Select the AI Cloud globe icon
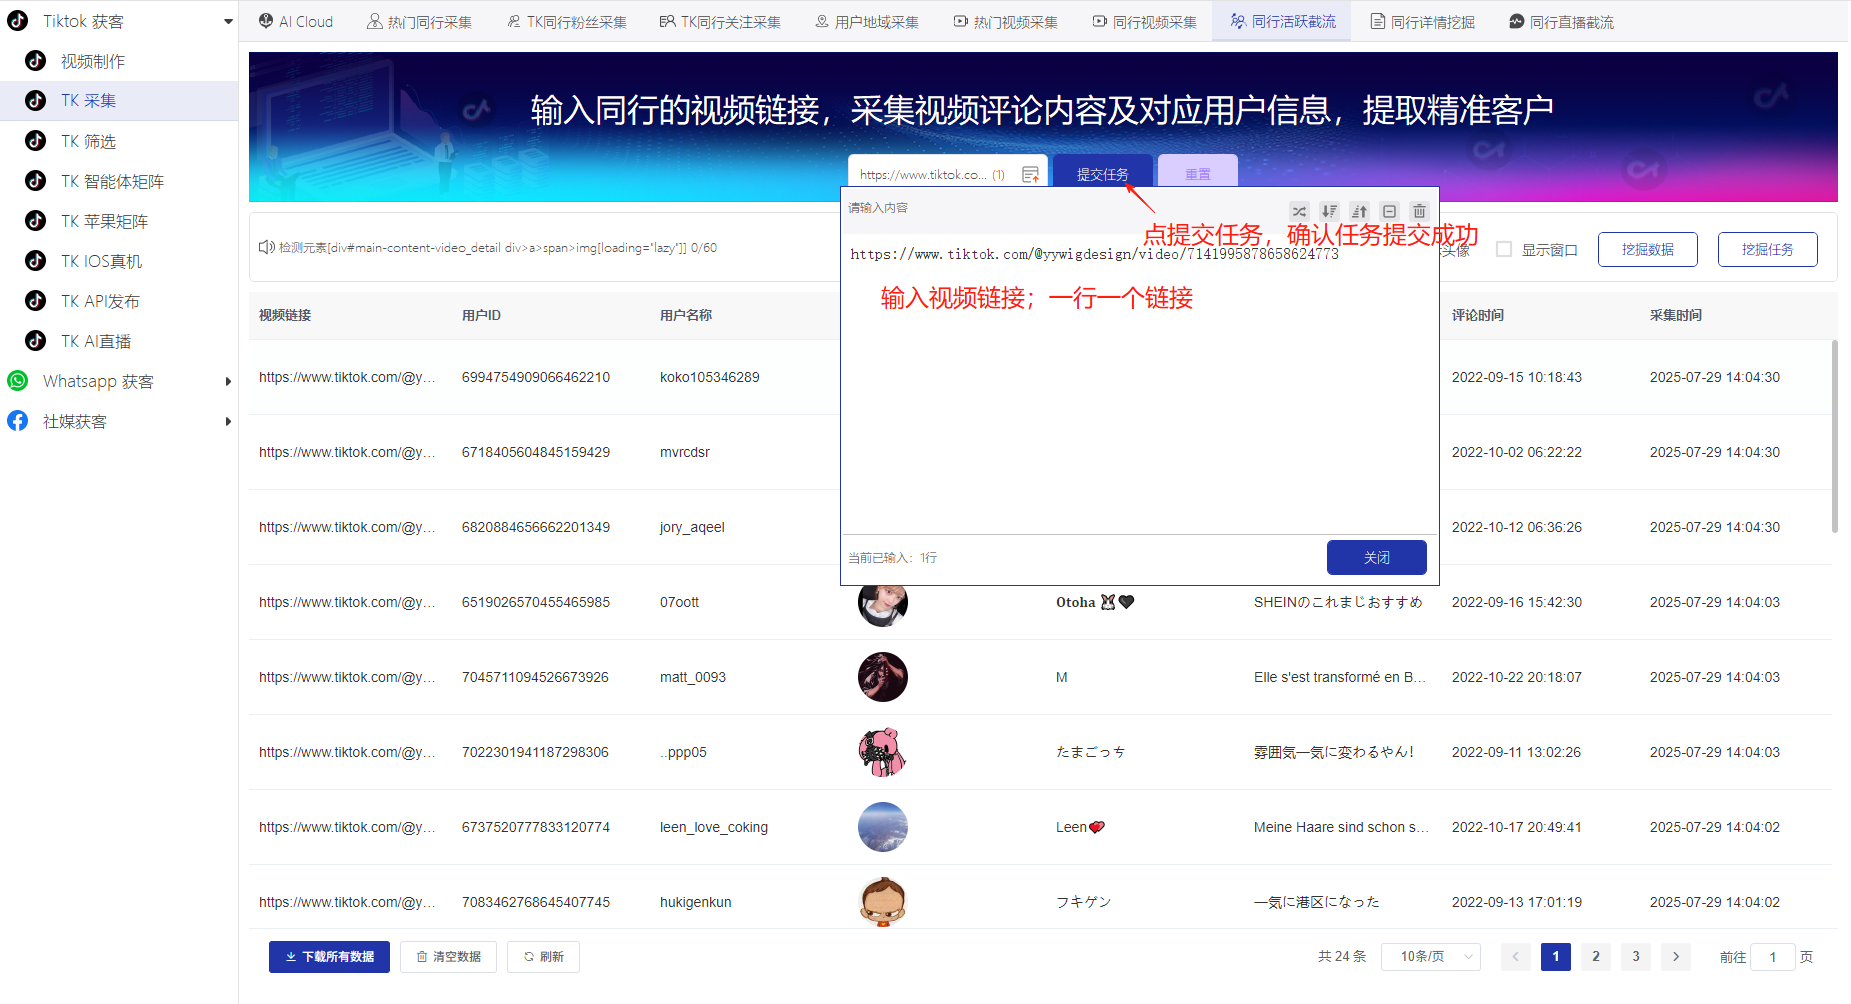 click(x=264, y=20)
